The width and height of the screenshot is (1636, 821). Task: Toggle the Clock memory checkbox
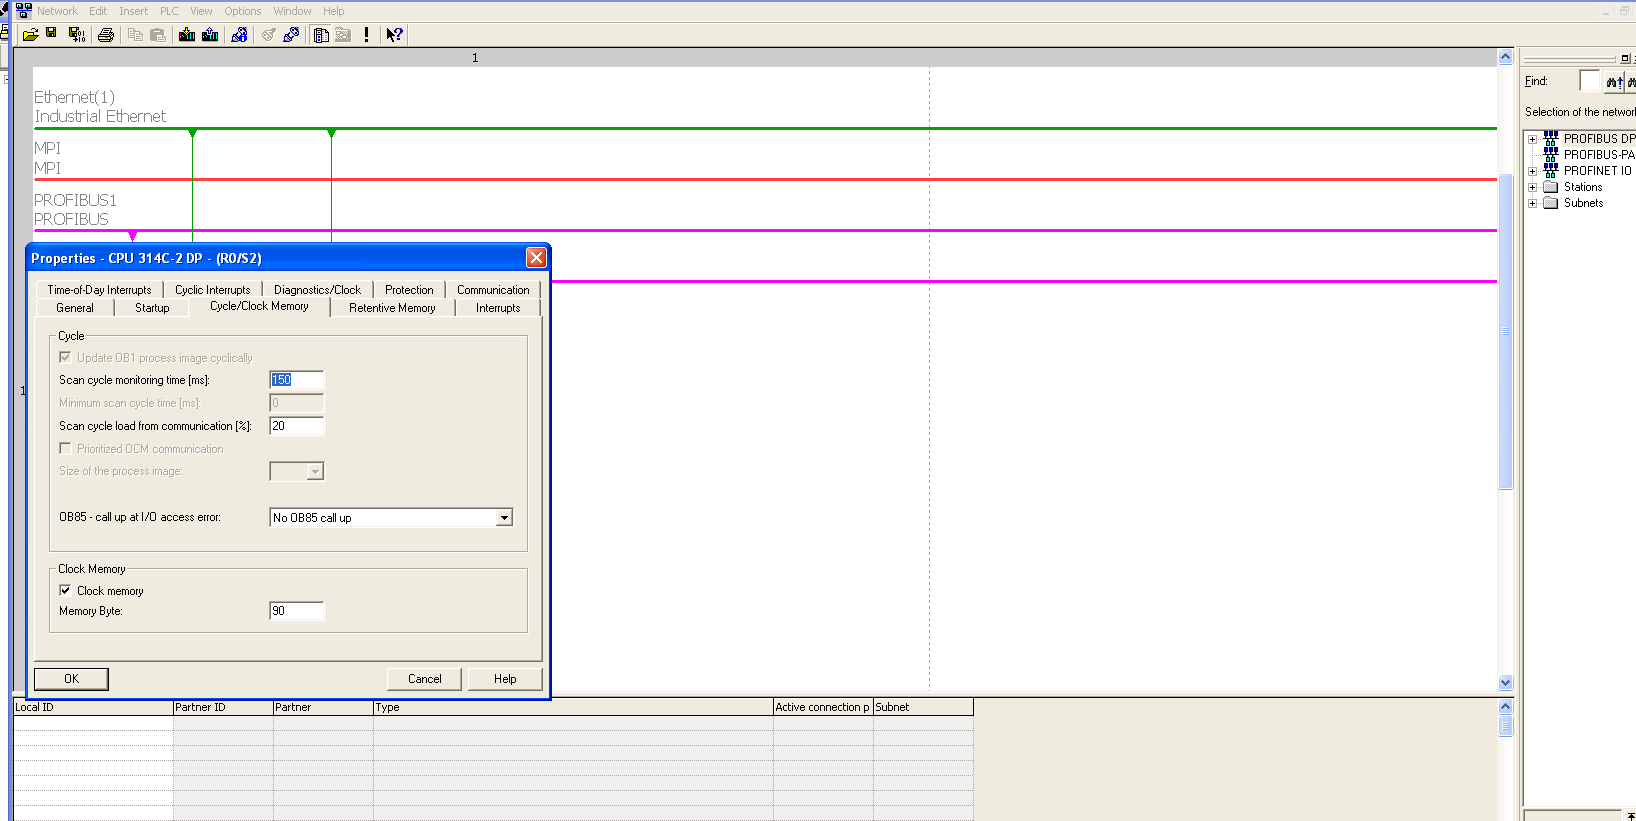[x=65, y=590]
